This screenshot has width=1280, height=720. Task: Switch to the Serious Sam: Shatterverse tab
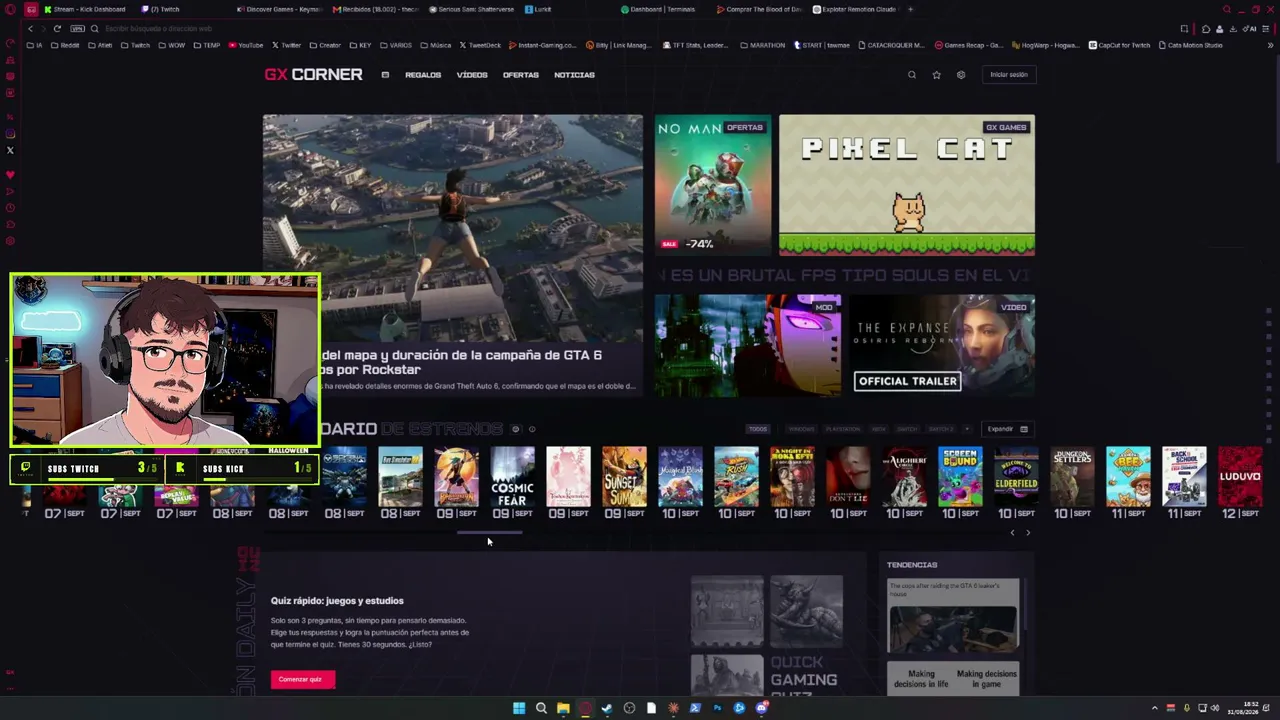tap(474, 9)
